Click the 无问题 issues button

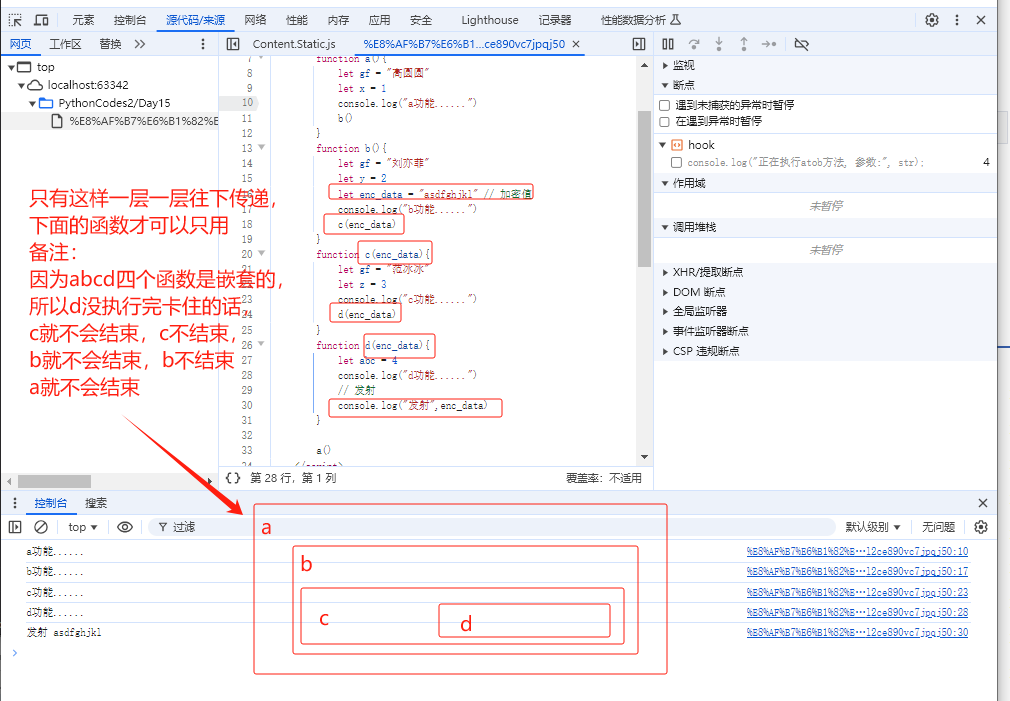939,527
